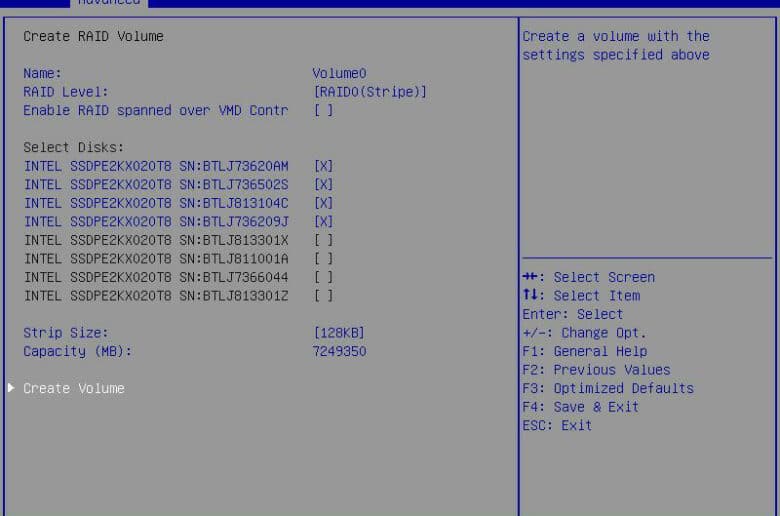Screen dimensions: 780x516
Task: Click the Select Screen arrows icon
Action: [530, 277]
